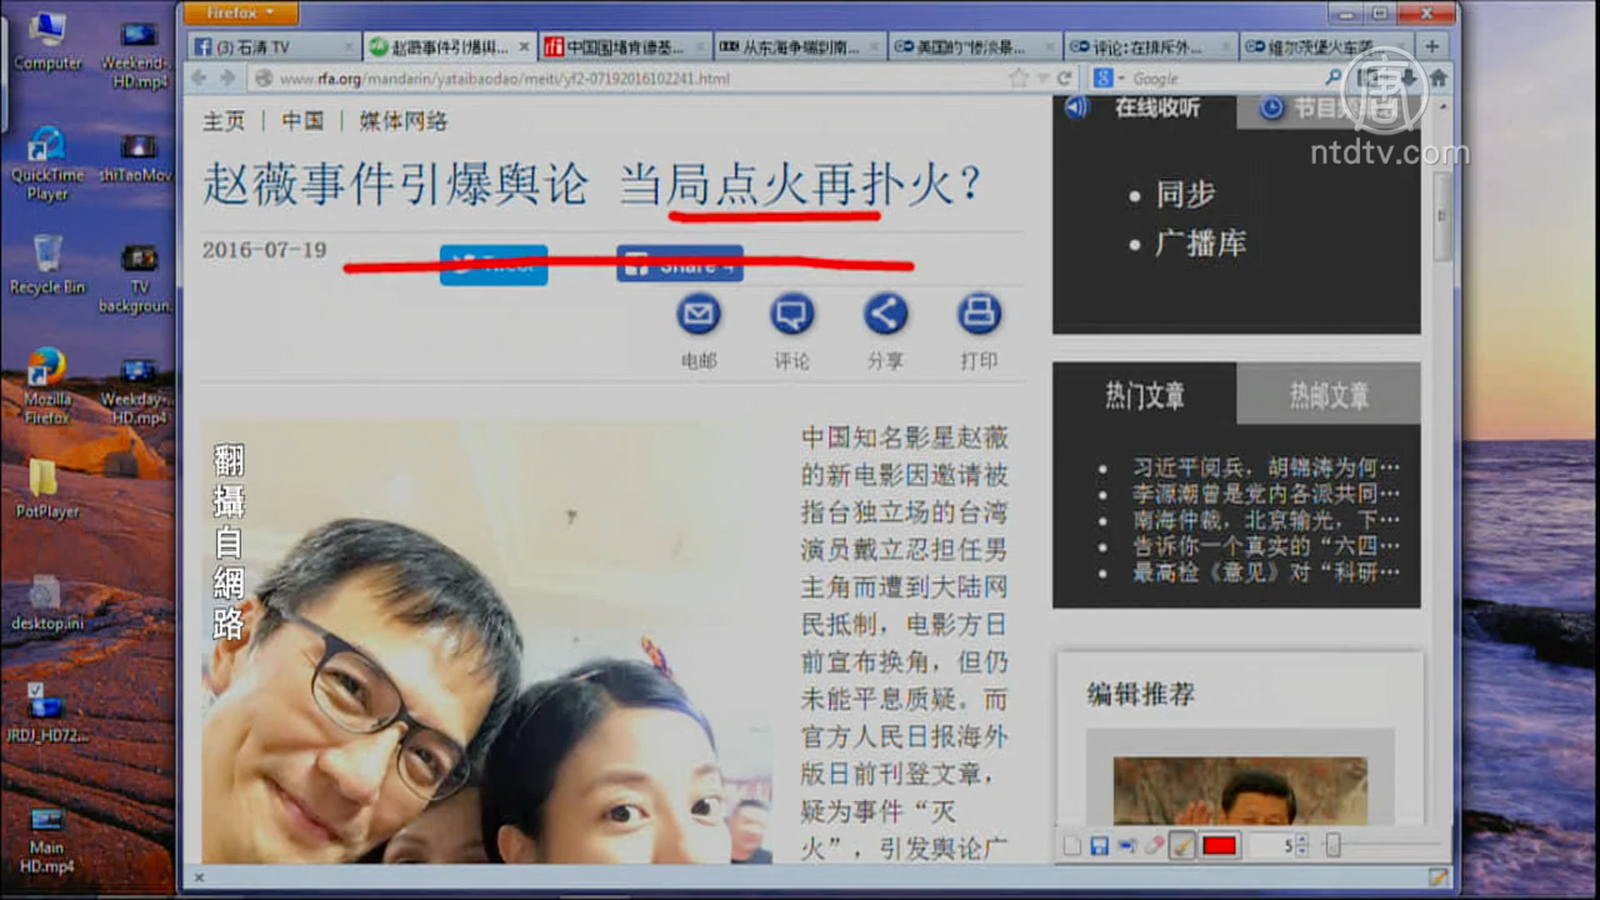The height and width of the screenshot is (900, 1600).
Task: Print the article with 打印 icon
Action: 978,315
